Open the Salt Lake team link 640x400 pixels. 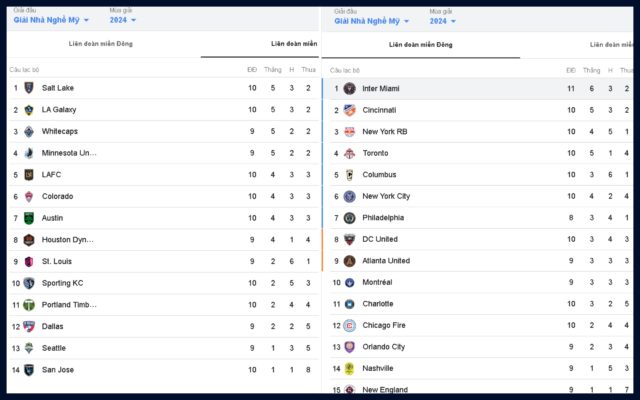(58, 88)
